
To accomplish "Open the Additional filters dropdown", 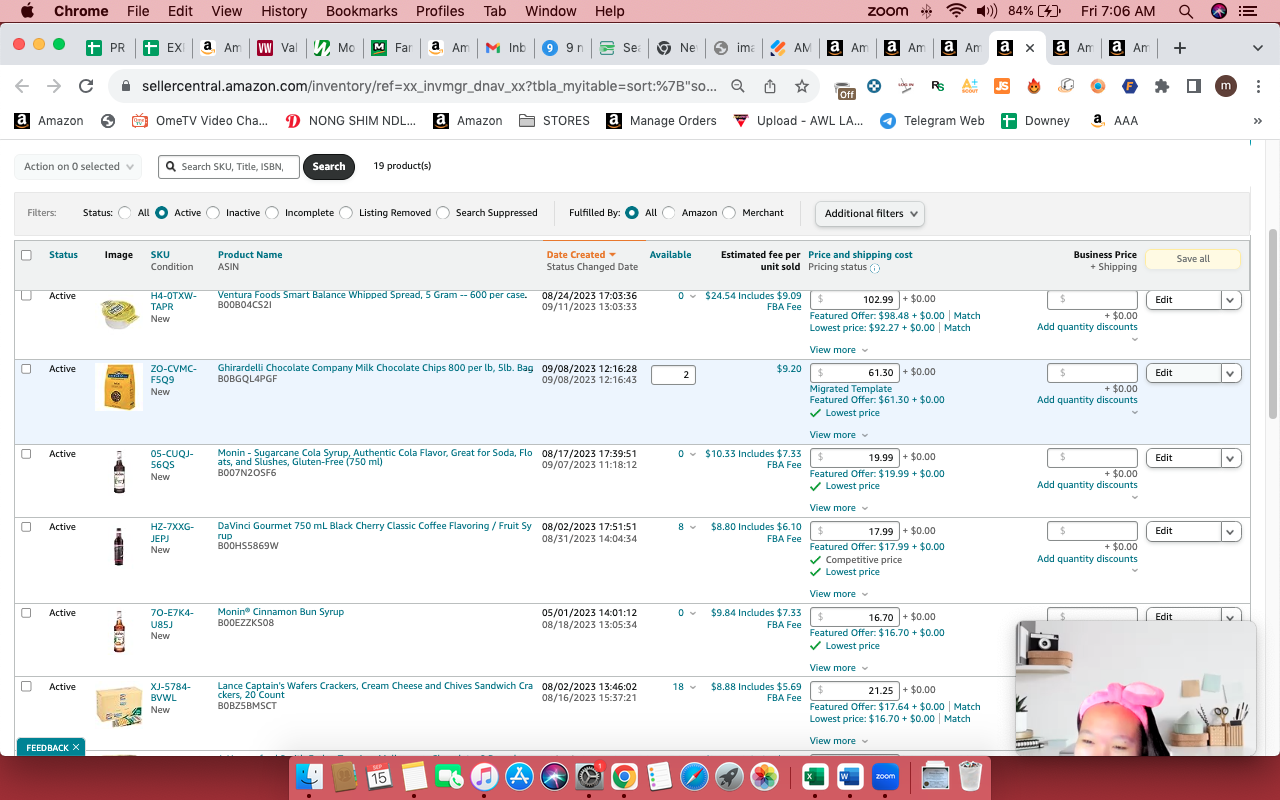I will click(x=869, y=213).
